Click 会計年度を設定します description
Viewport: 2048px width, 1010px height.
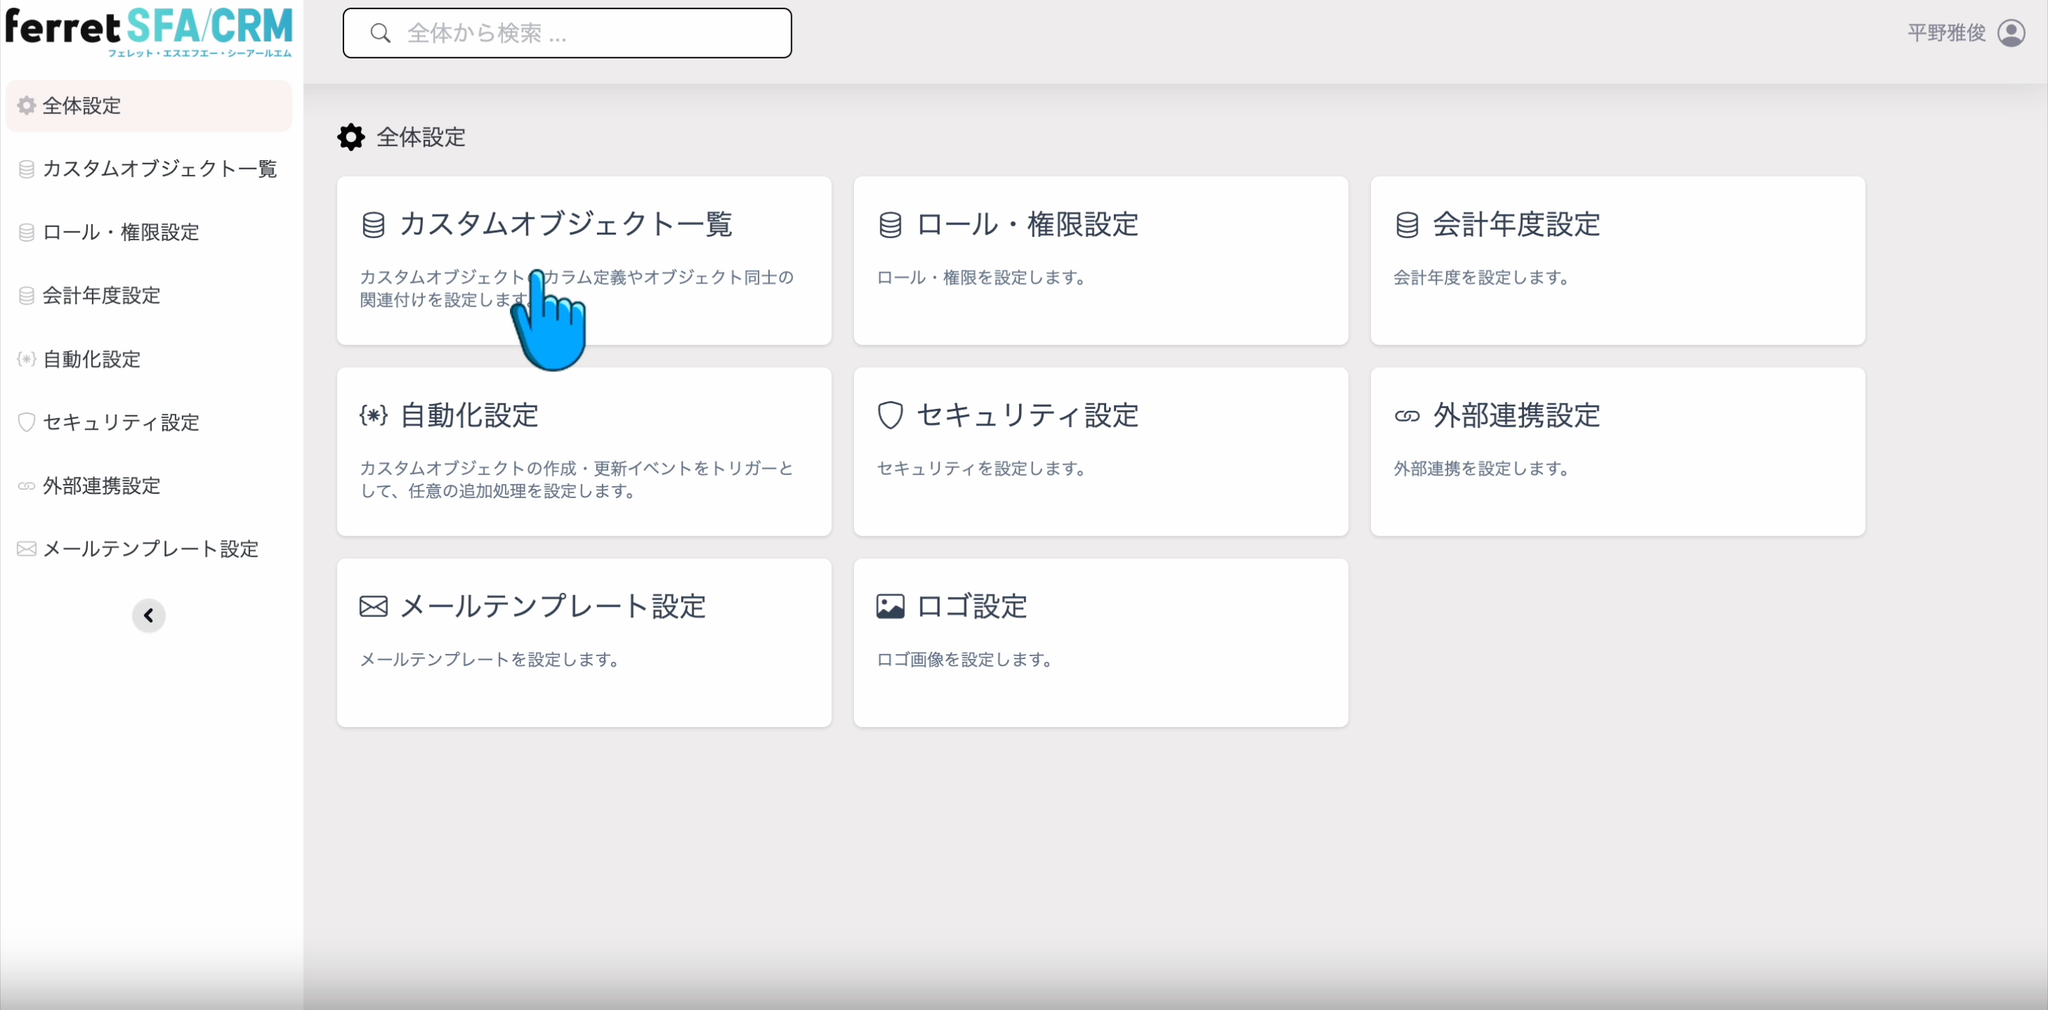pyautogui.click(x=1481, y=277)
